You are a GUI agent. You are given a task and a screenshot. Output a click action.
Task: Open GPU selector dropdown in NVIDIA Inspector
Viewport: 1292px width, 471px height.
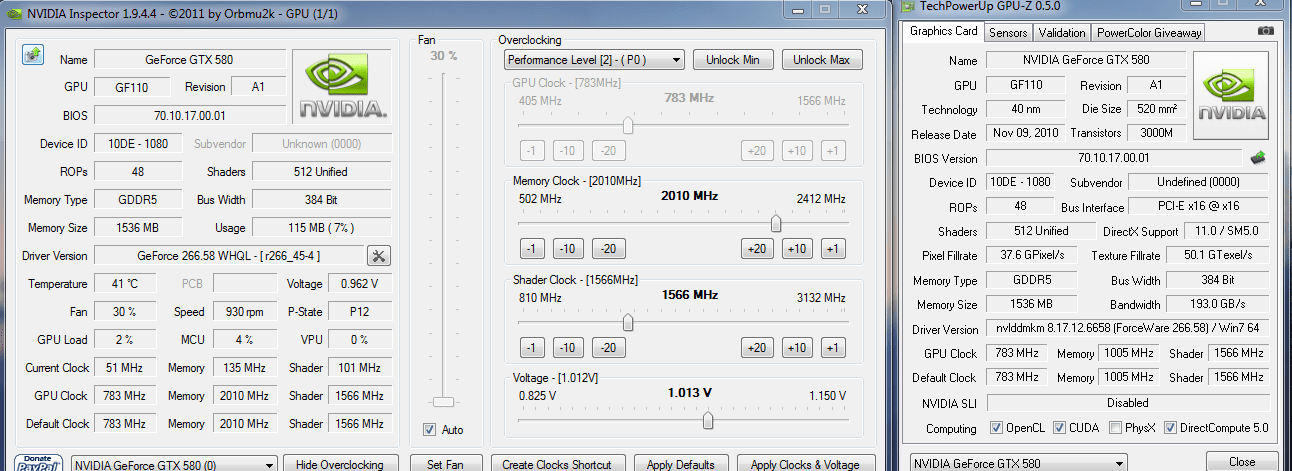(x=175, y=464)
